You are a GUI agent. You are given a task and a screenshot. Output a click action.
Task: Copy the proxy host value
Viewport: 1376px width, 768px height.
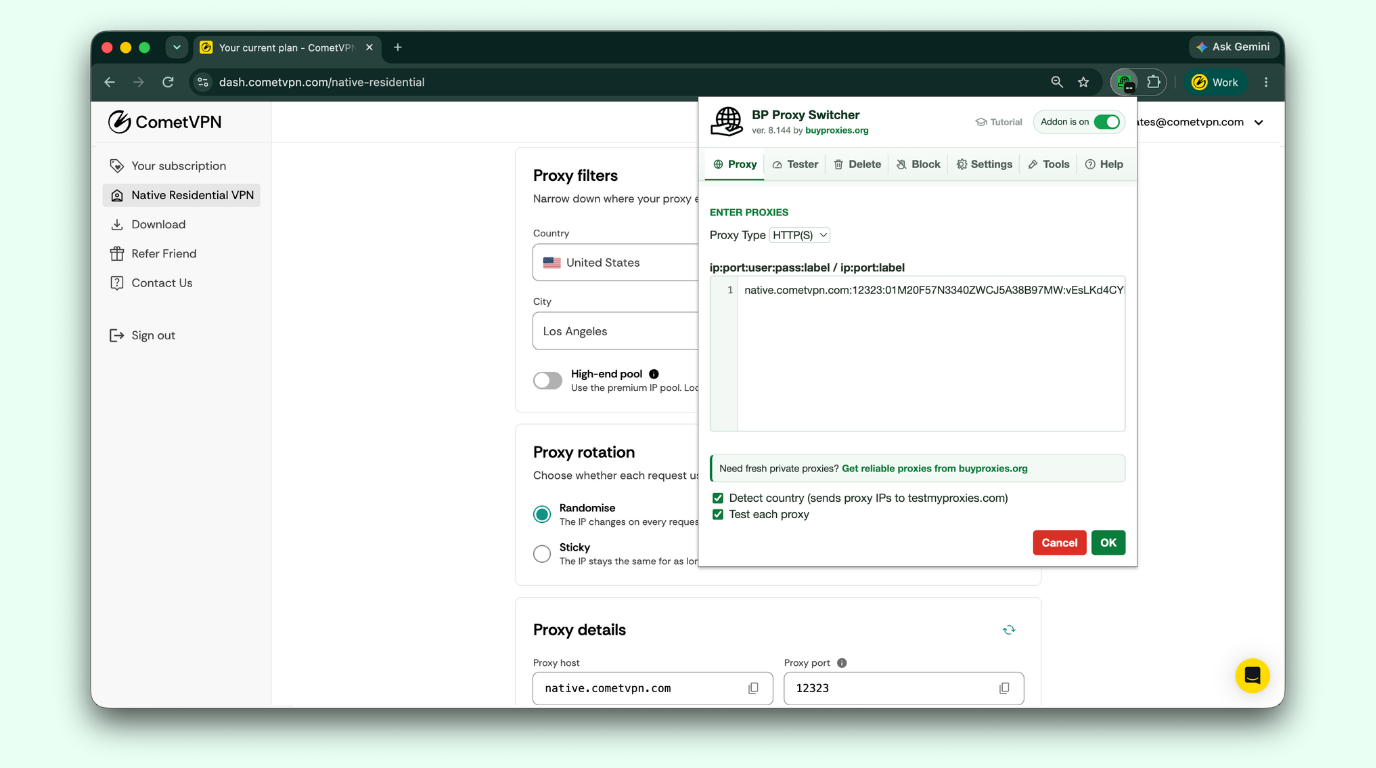click(x=754, y=688)
